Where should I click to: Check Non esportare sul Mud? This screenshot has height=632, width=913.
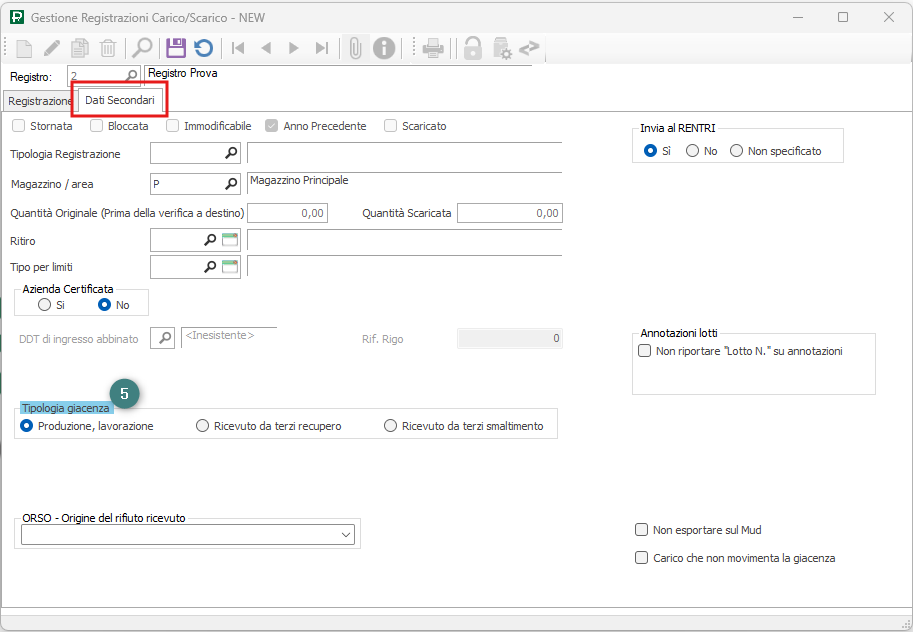(x=642, y=530)
